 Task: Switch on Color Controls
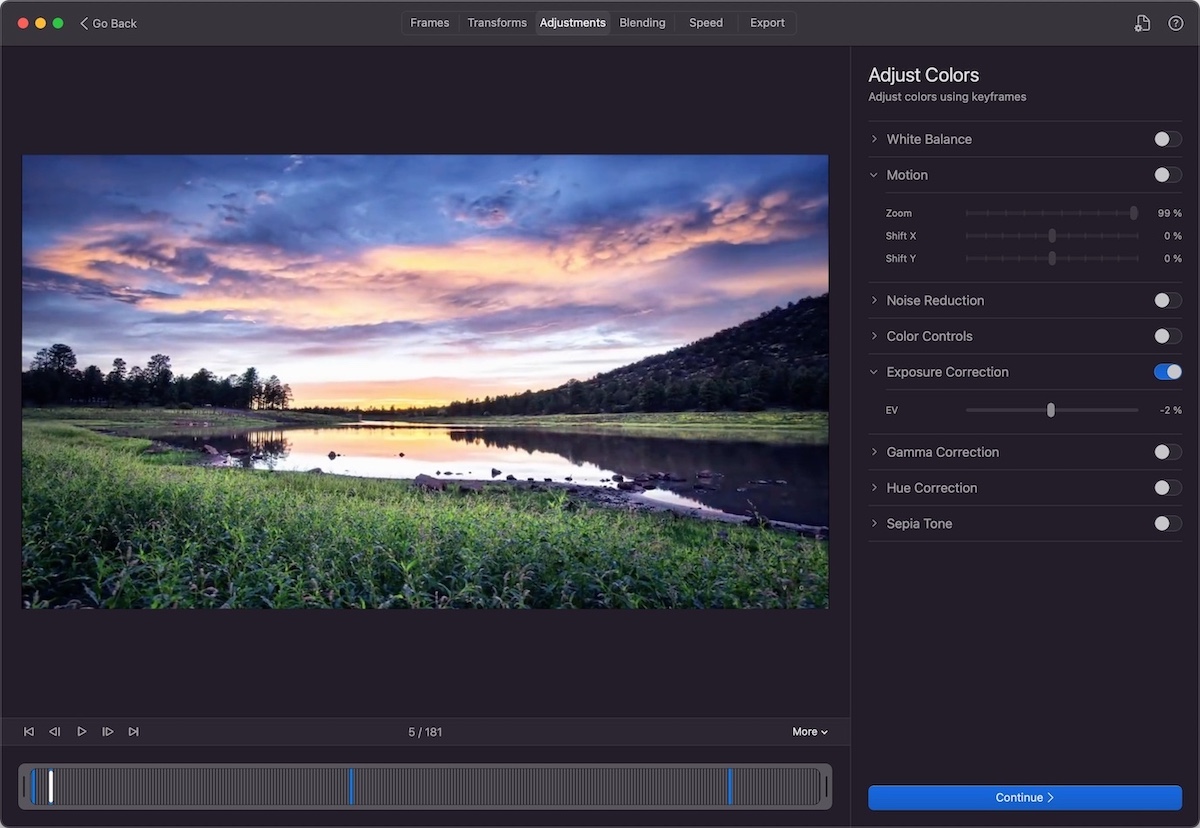(x=1167, y=336)
